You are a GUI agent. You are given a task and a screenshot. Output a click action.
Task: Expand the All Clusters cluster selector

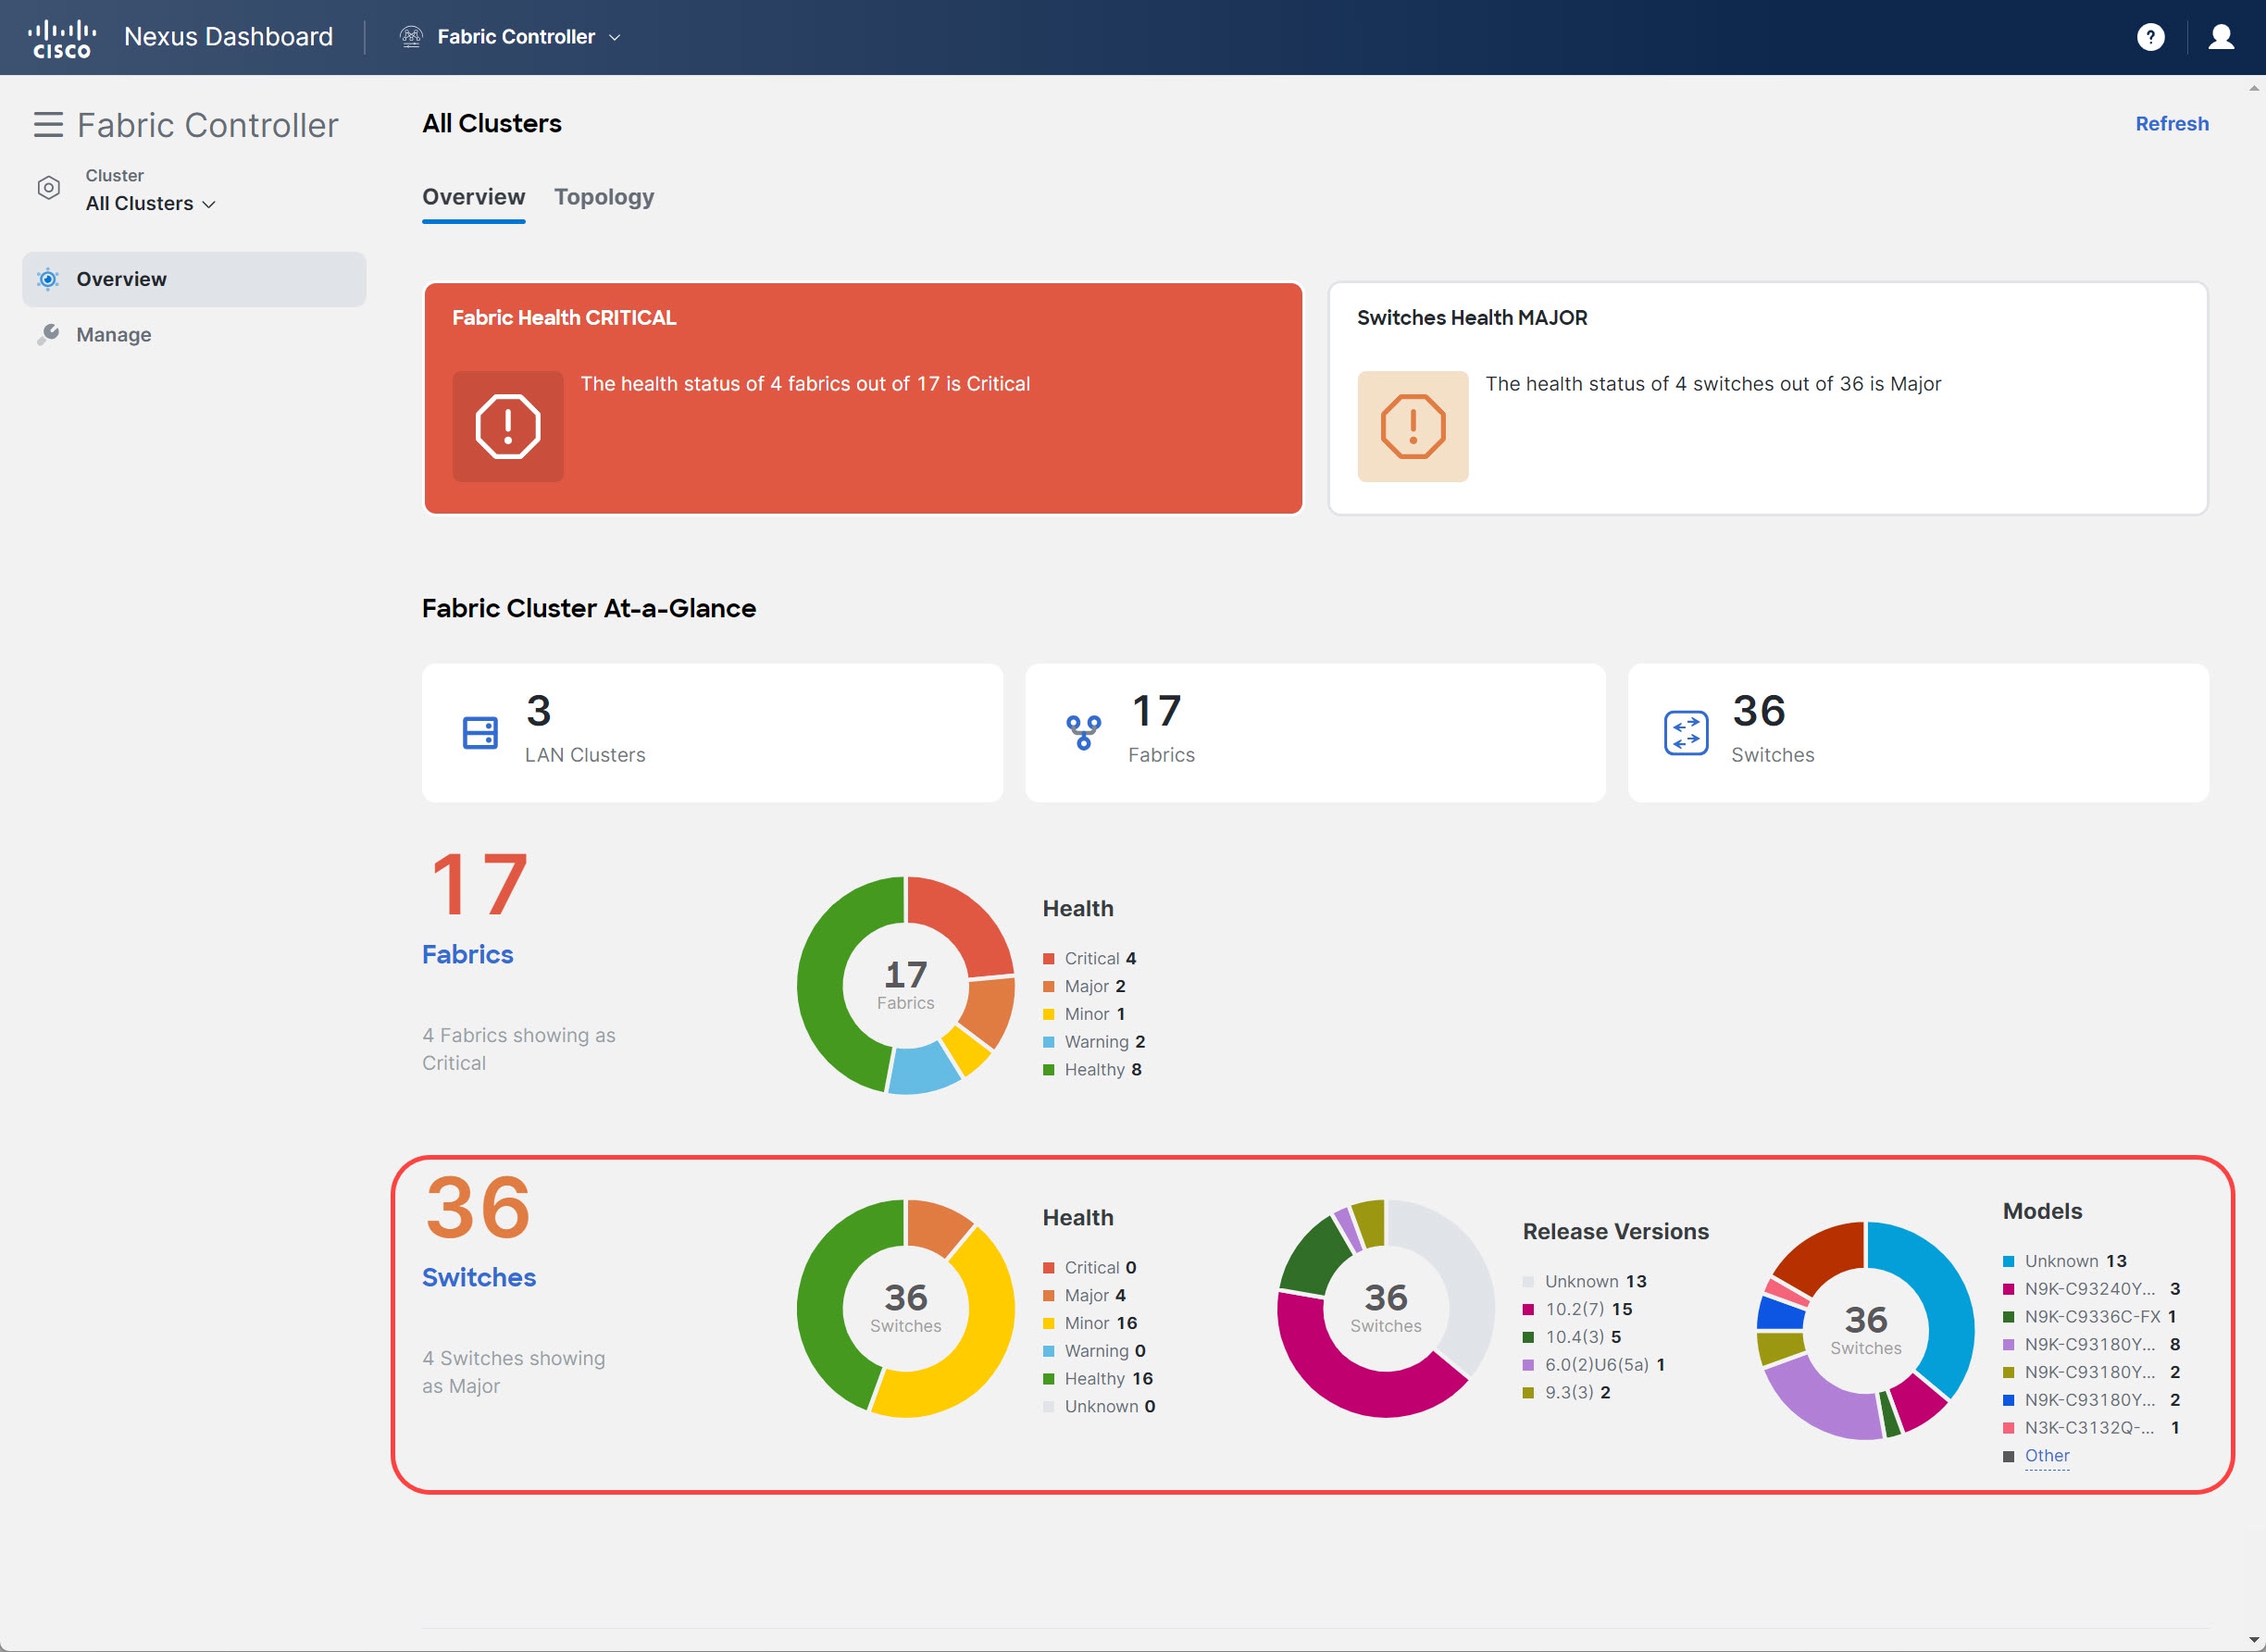150,203
